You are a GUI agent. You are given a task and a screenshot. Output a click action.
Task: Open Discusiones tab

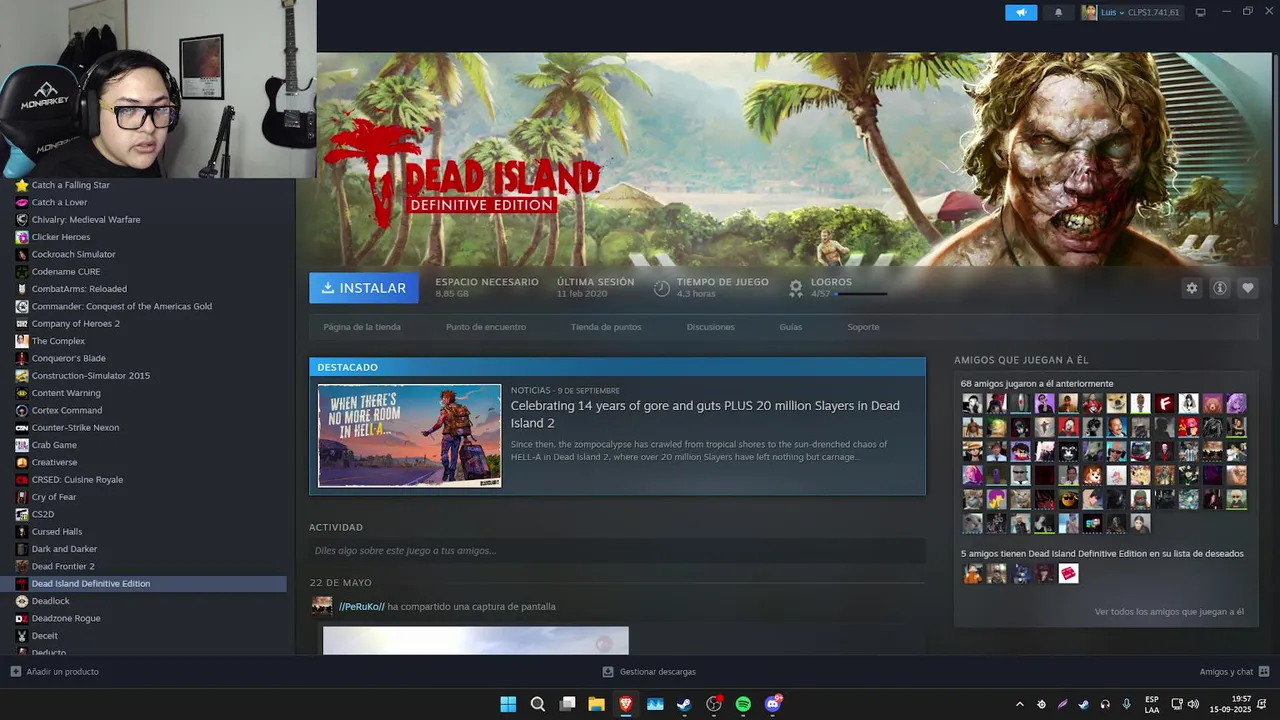711,327
